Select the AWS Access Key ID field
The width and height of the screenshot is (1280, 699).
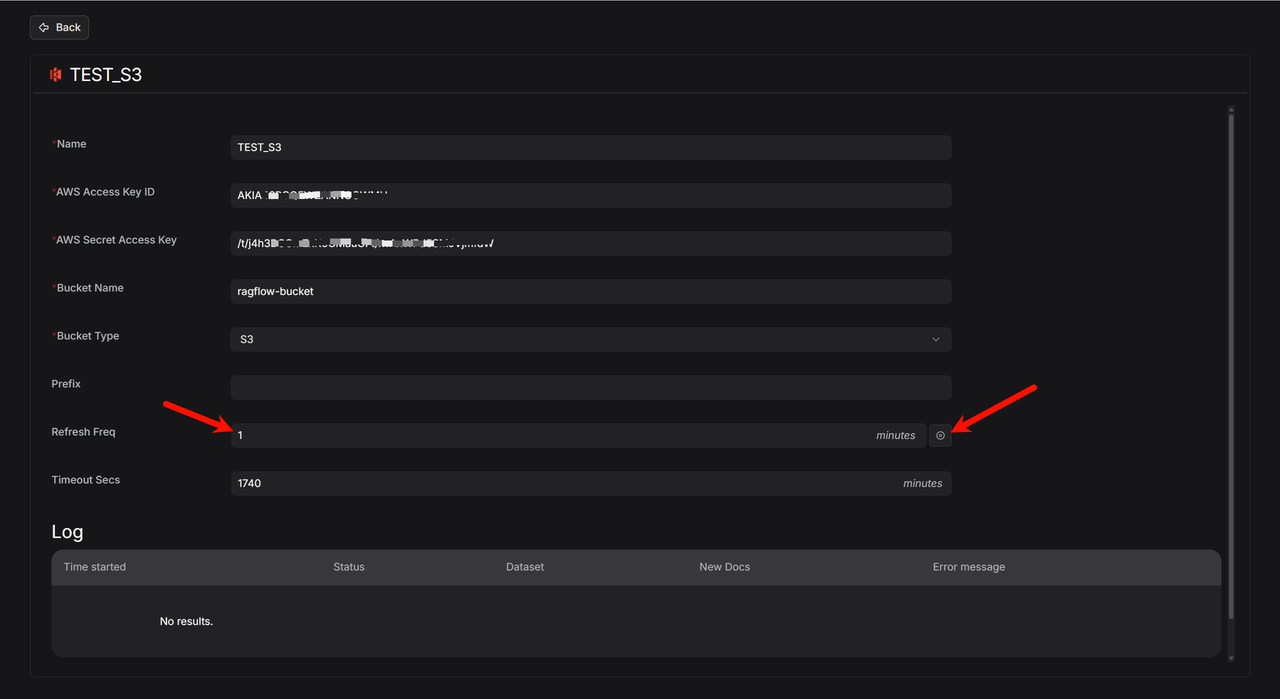(590, 195)
